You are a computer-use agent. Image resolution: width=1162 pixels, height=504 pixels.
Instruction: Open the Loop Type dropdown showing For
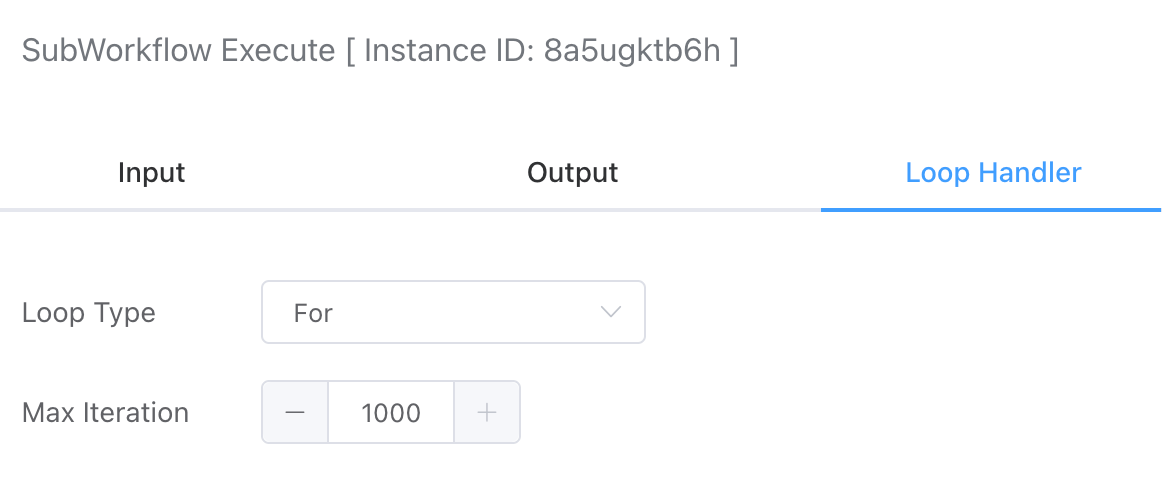coord(453,313)
